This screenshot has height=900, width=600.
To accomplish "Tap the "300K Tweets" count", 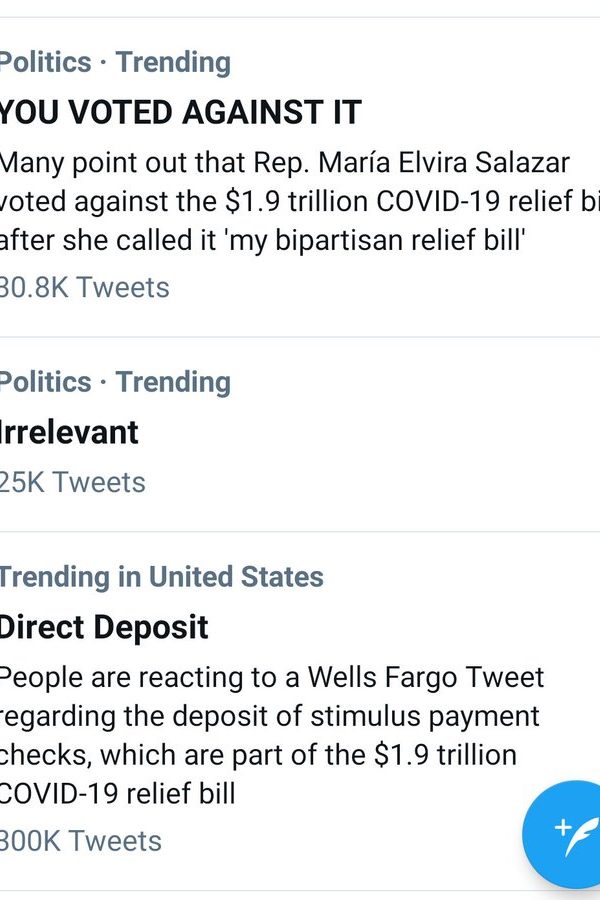I will pyautogui.click(x=81, y=841).
